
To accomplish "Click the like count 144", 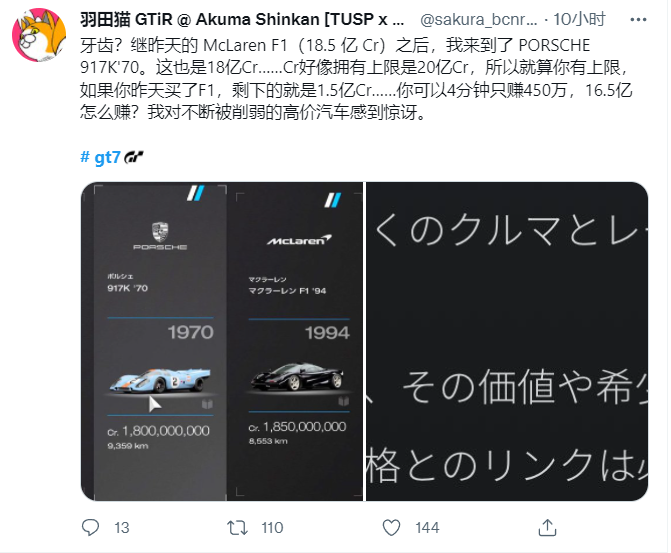I will [427, 528].
